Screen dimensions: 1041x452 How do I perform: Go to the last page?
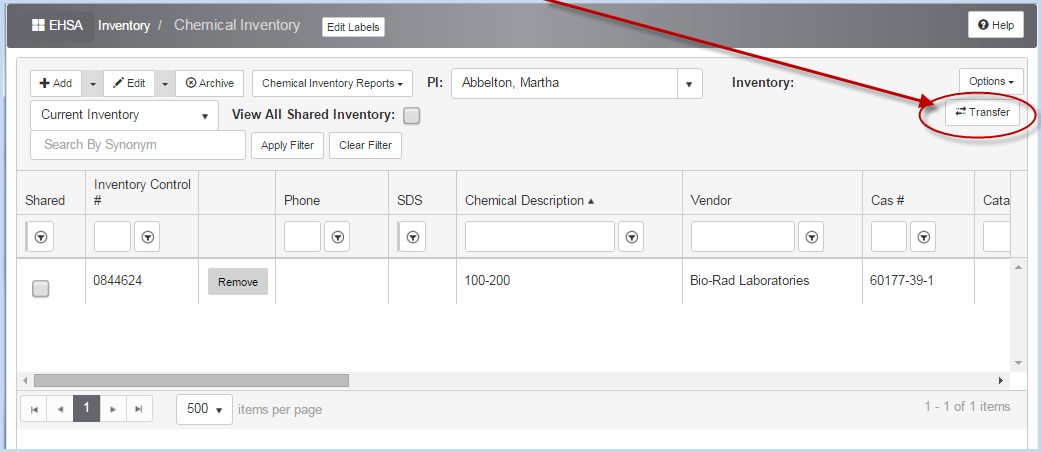pos(139,409)
